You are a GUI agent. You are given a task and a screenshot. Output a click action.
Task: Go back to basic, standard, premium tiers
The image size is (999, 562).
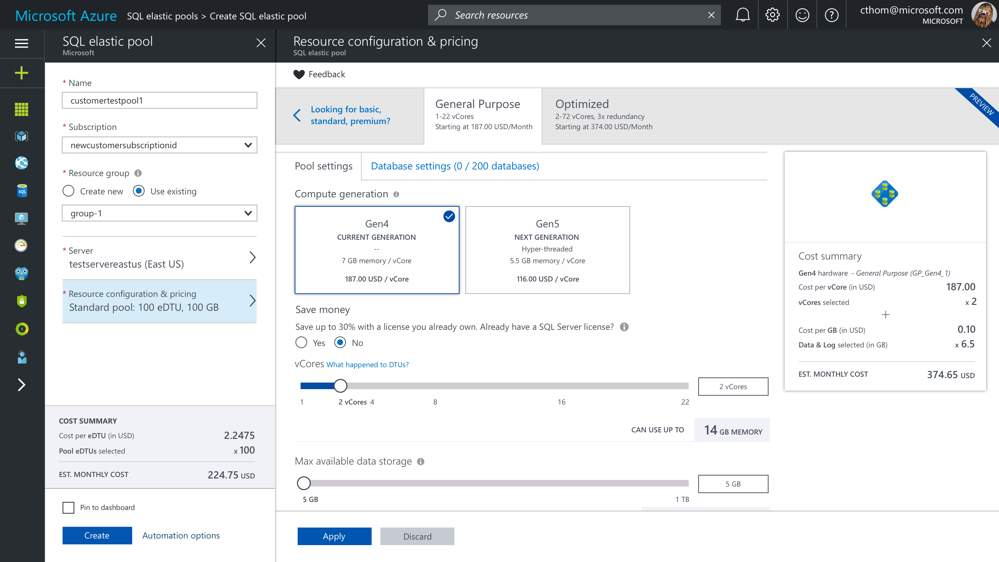(x=349, y=115)
